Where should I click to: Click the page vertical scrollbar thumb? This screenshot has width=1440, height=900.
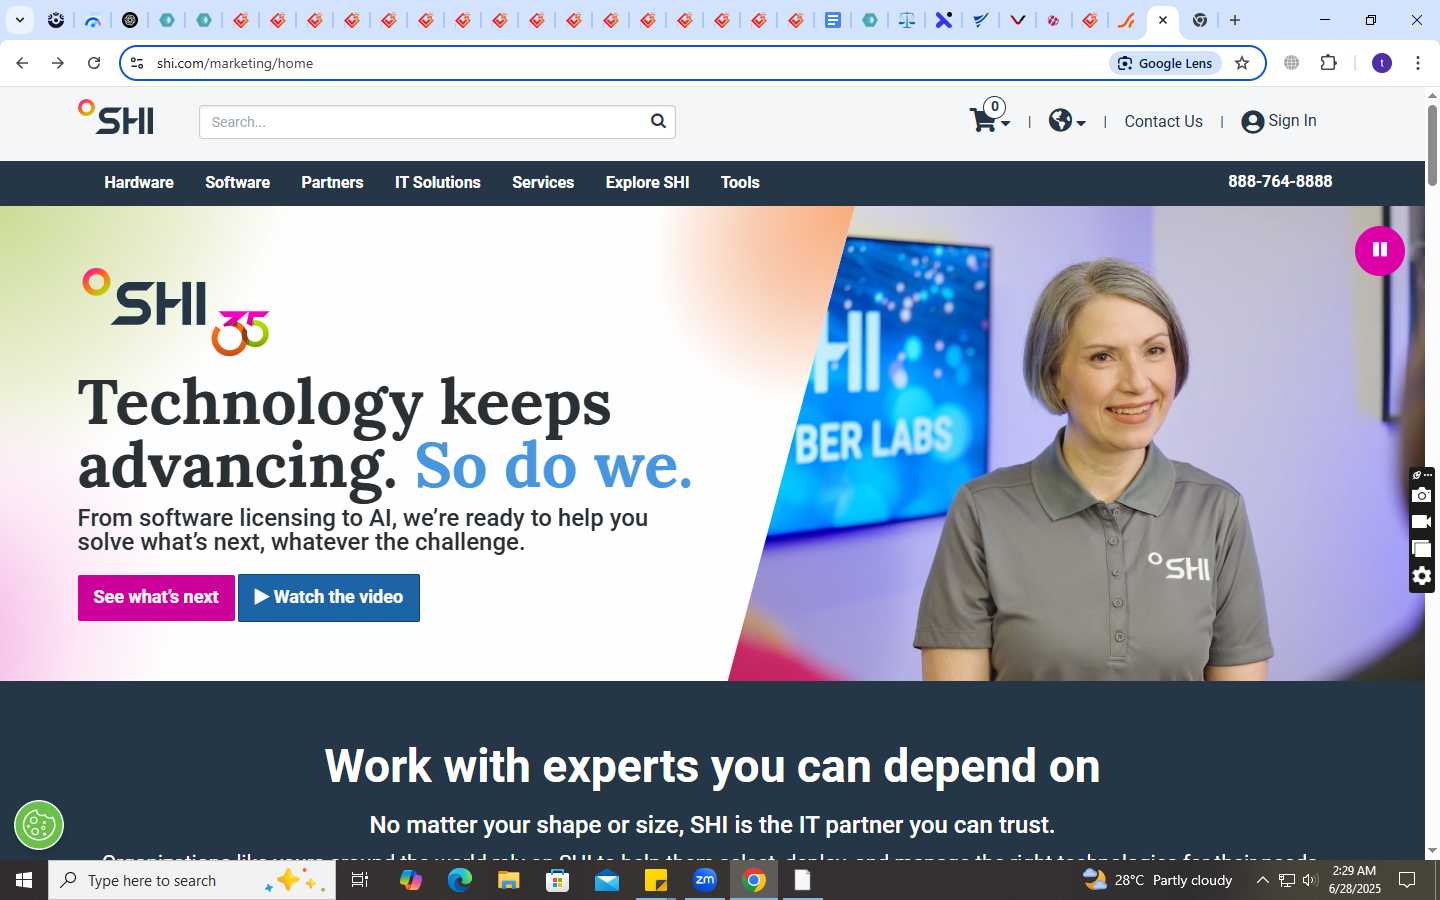[1432, 145]
